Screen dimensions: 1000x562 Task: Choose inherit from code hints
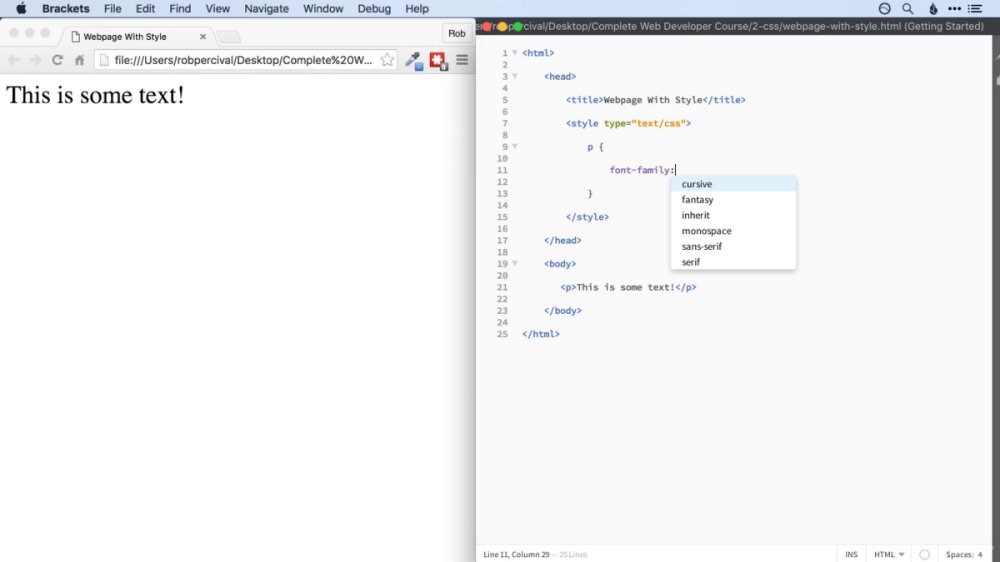tap(733, 215)
